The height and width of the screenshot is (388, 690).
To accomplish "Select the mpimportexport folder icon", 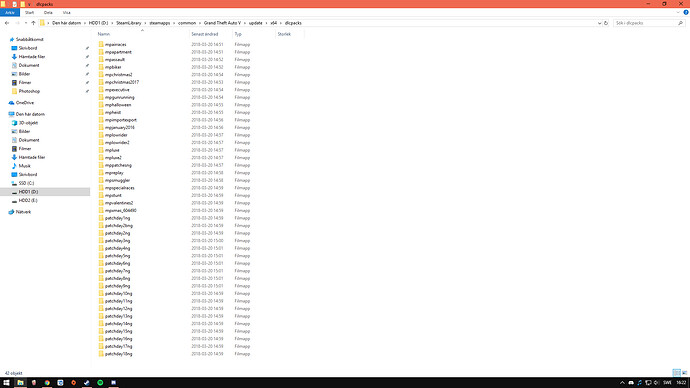I will (101, 120).
